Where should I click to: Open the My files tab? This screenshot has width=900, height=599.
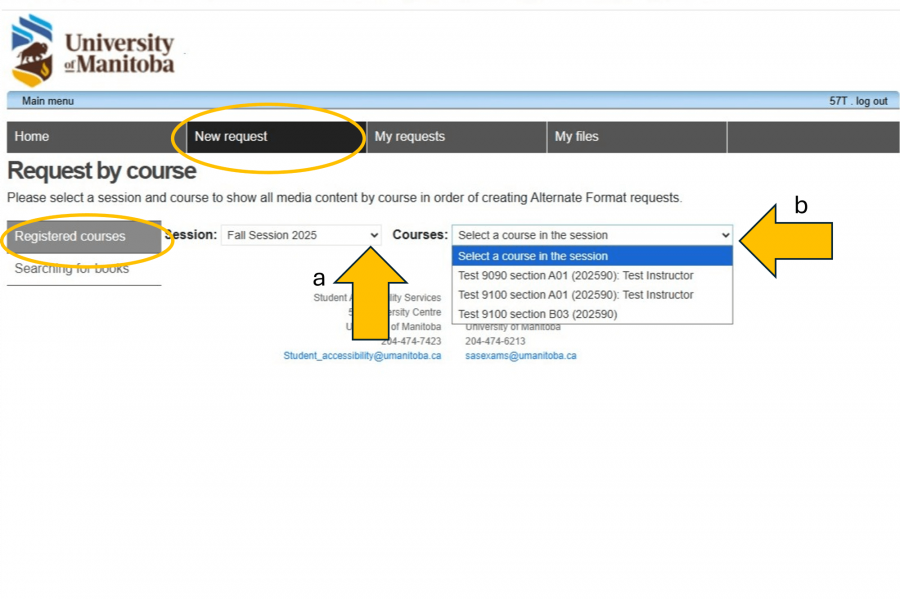point(577,137)
